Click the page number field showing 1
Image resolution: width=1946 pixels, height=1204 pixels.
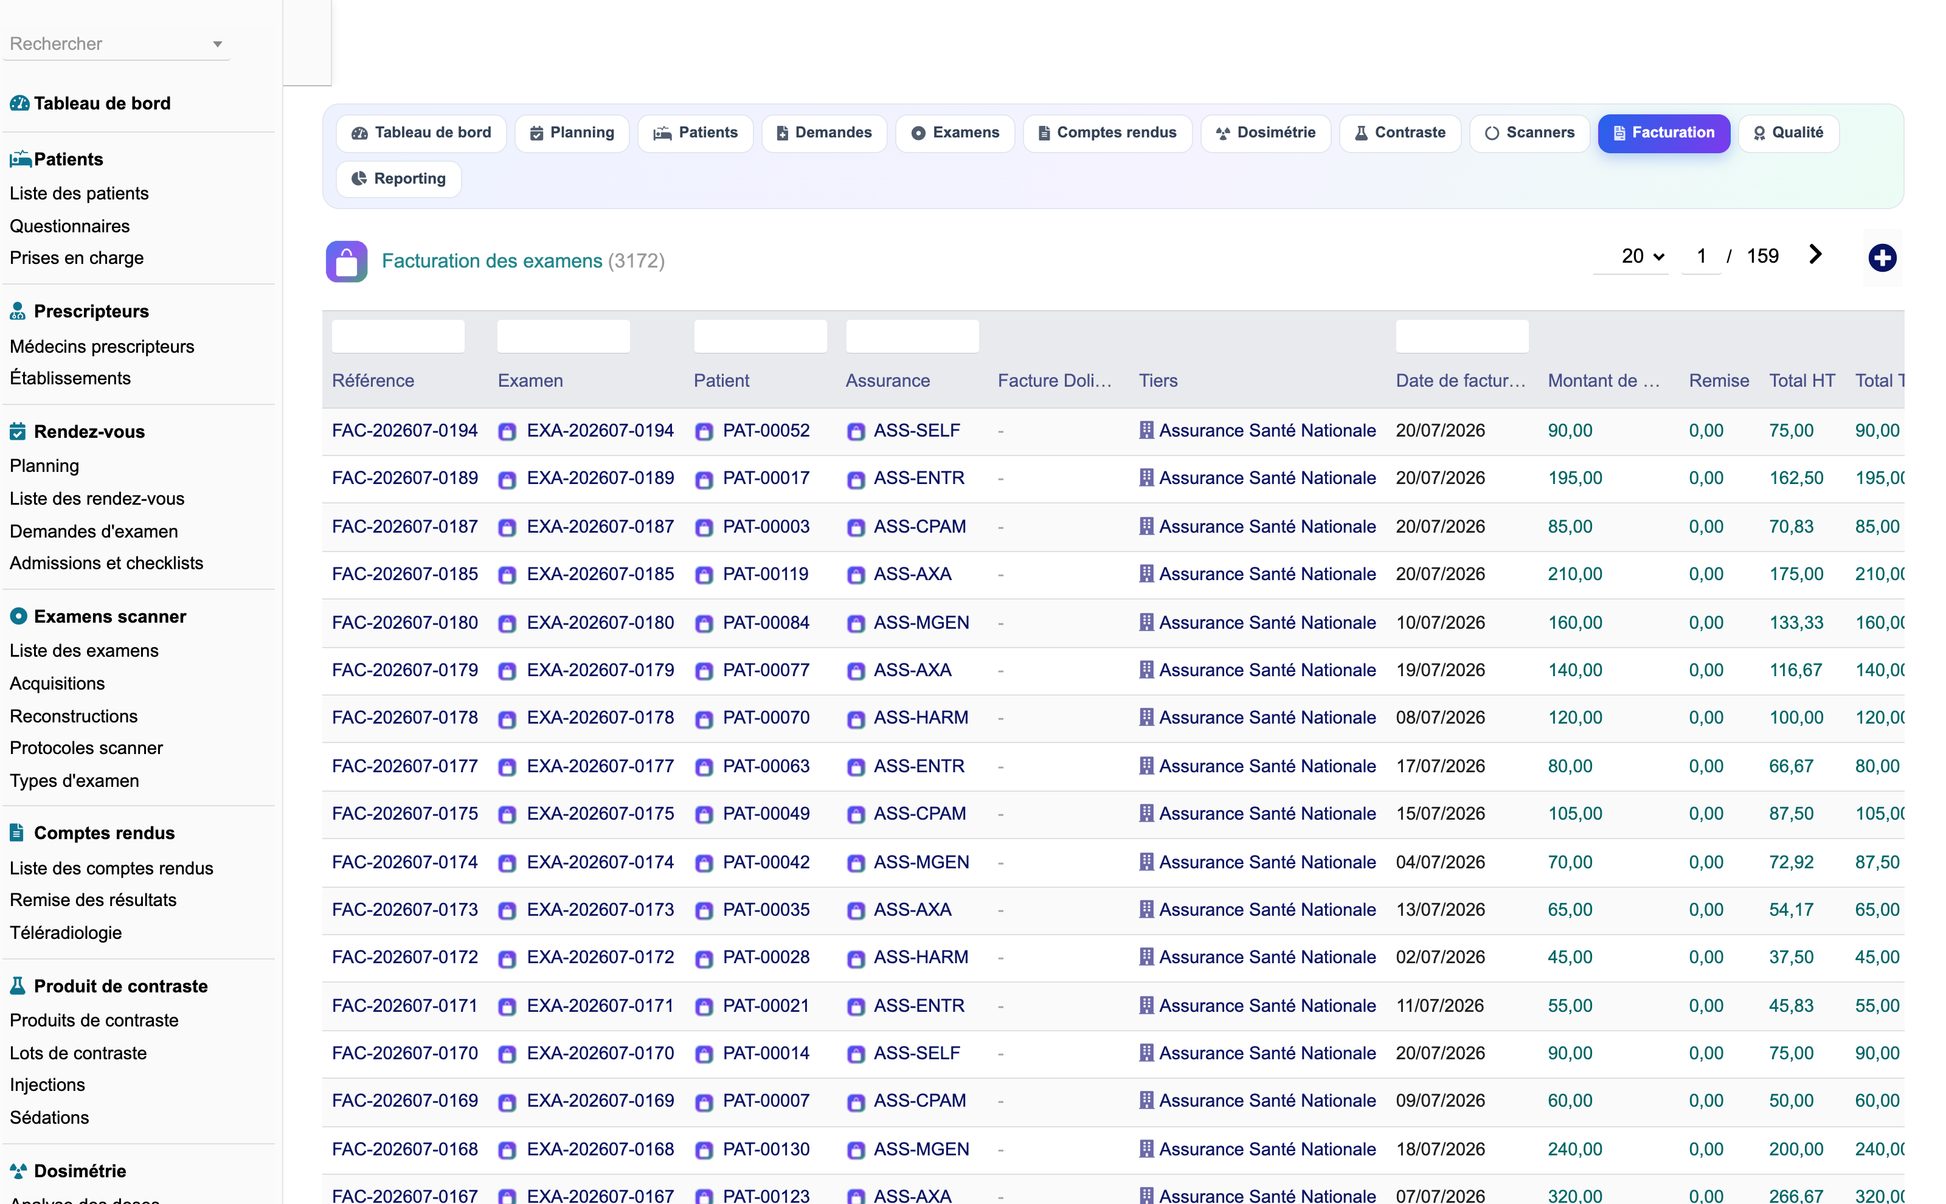click(1701, 256)
